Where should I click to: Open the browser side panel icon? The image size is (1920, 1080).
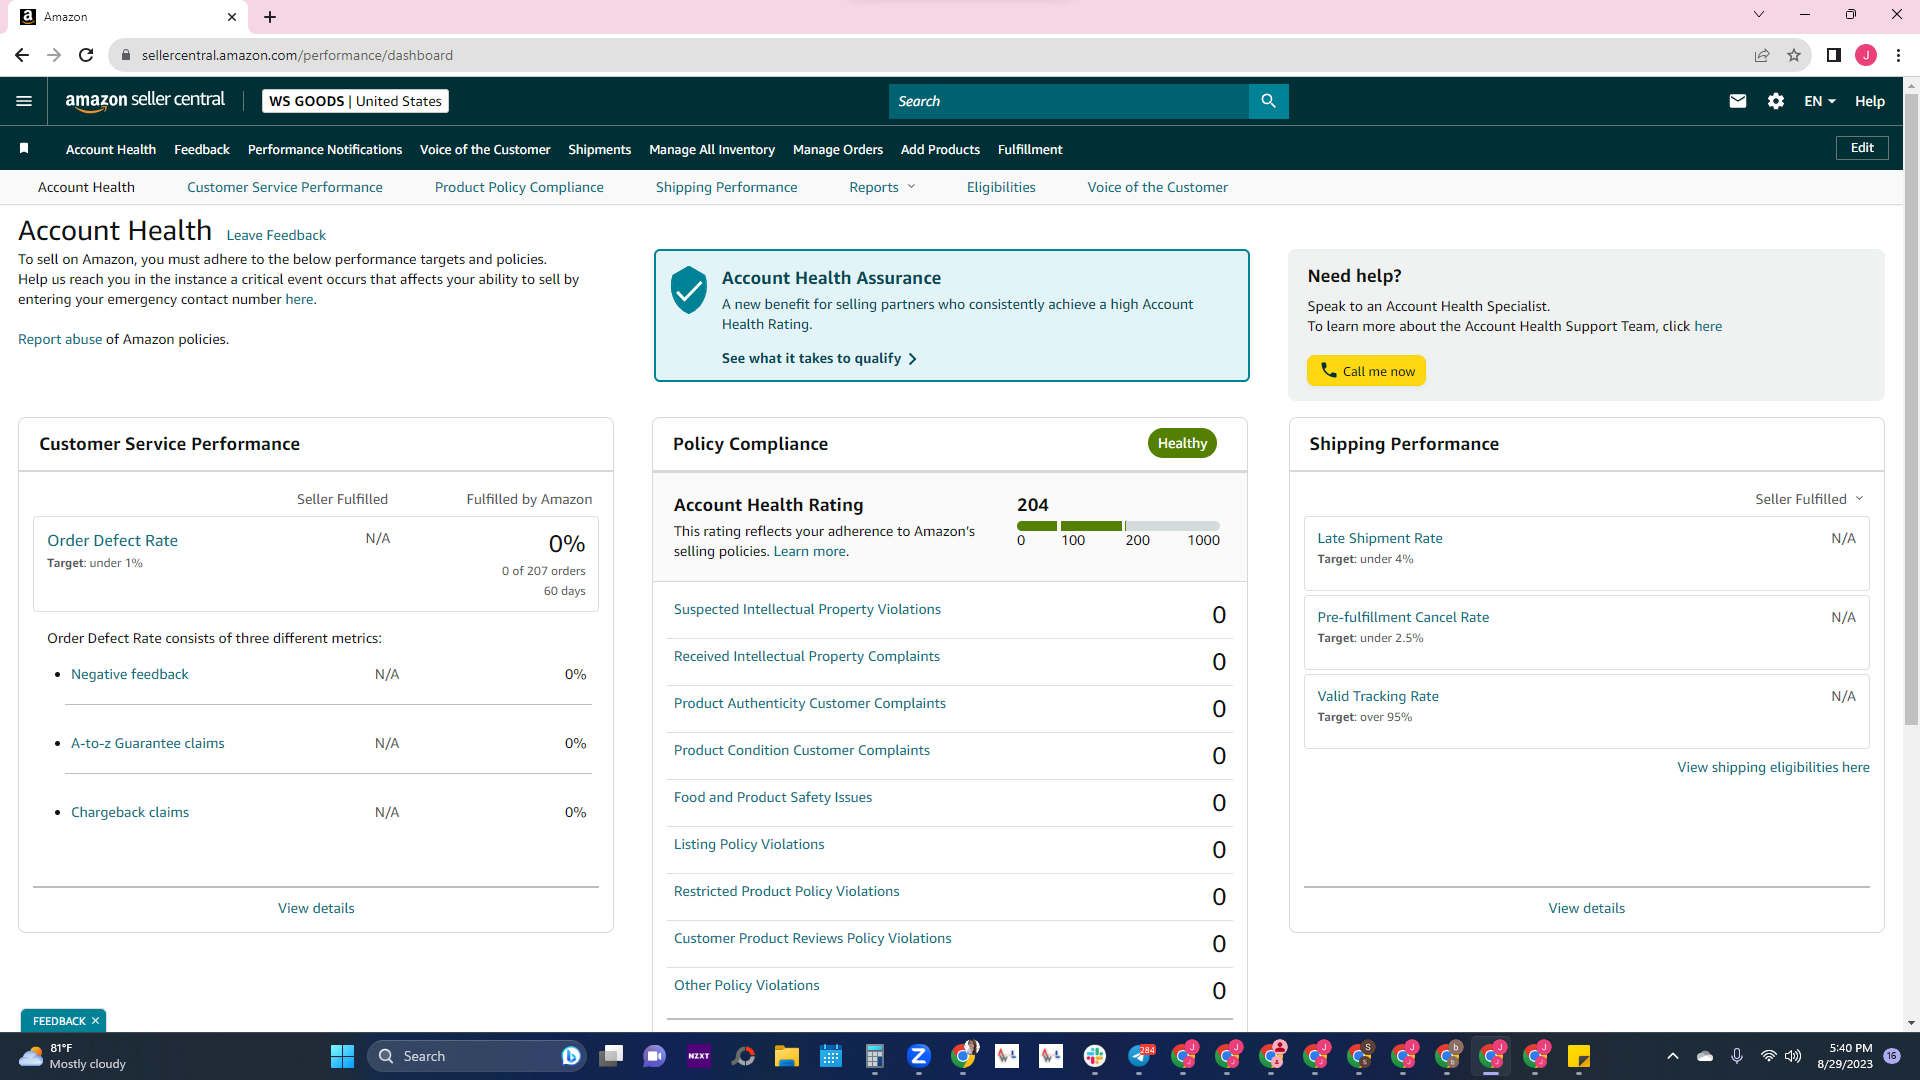click(x=1833, y=55)
